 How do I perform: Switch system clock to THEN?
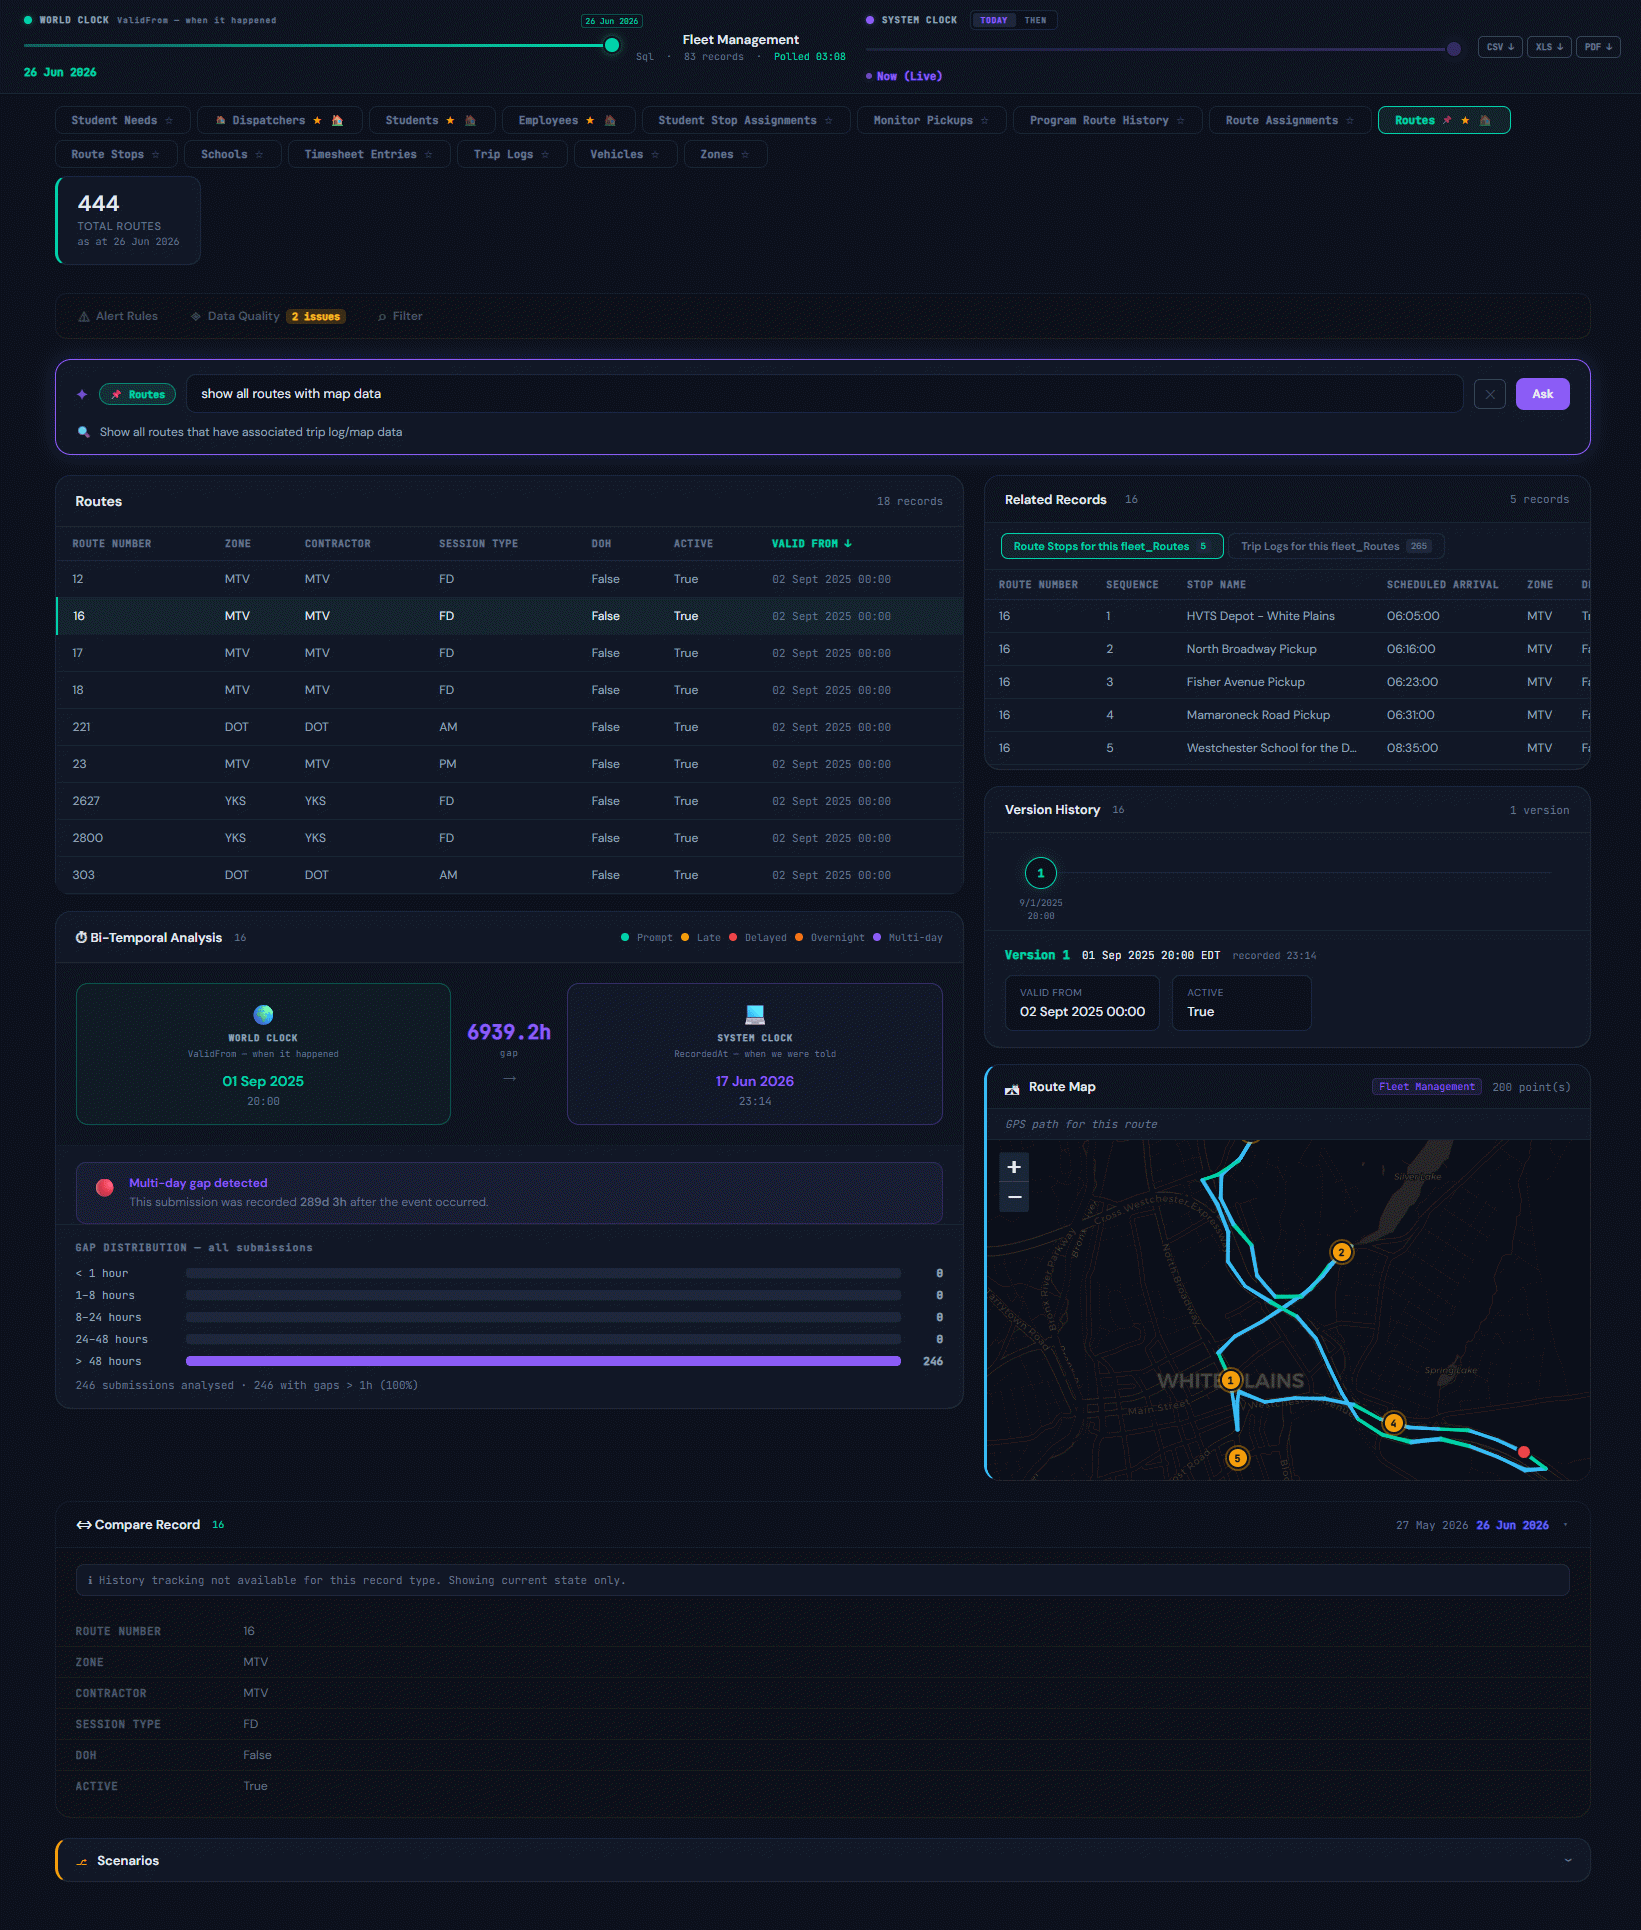tap(1036, 21)
